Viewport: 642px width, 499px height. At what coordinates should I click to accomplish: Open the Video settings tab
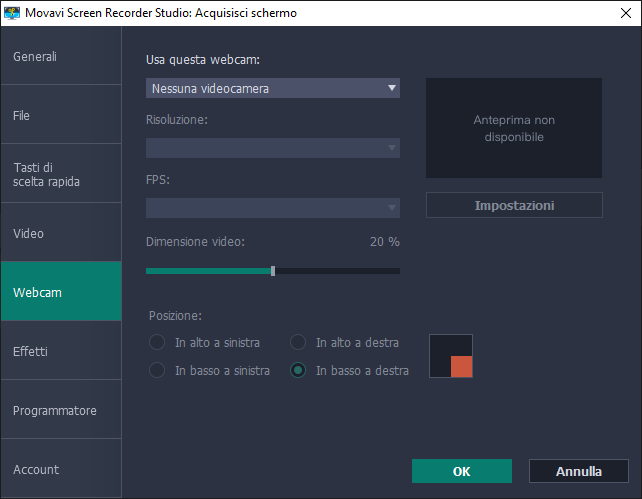tap(60, 233)
